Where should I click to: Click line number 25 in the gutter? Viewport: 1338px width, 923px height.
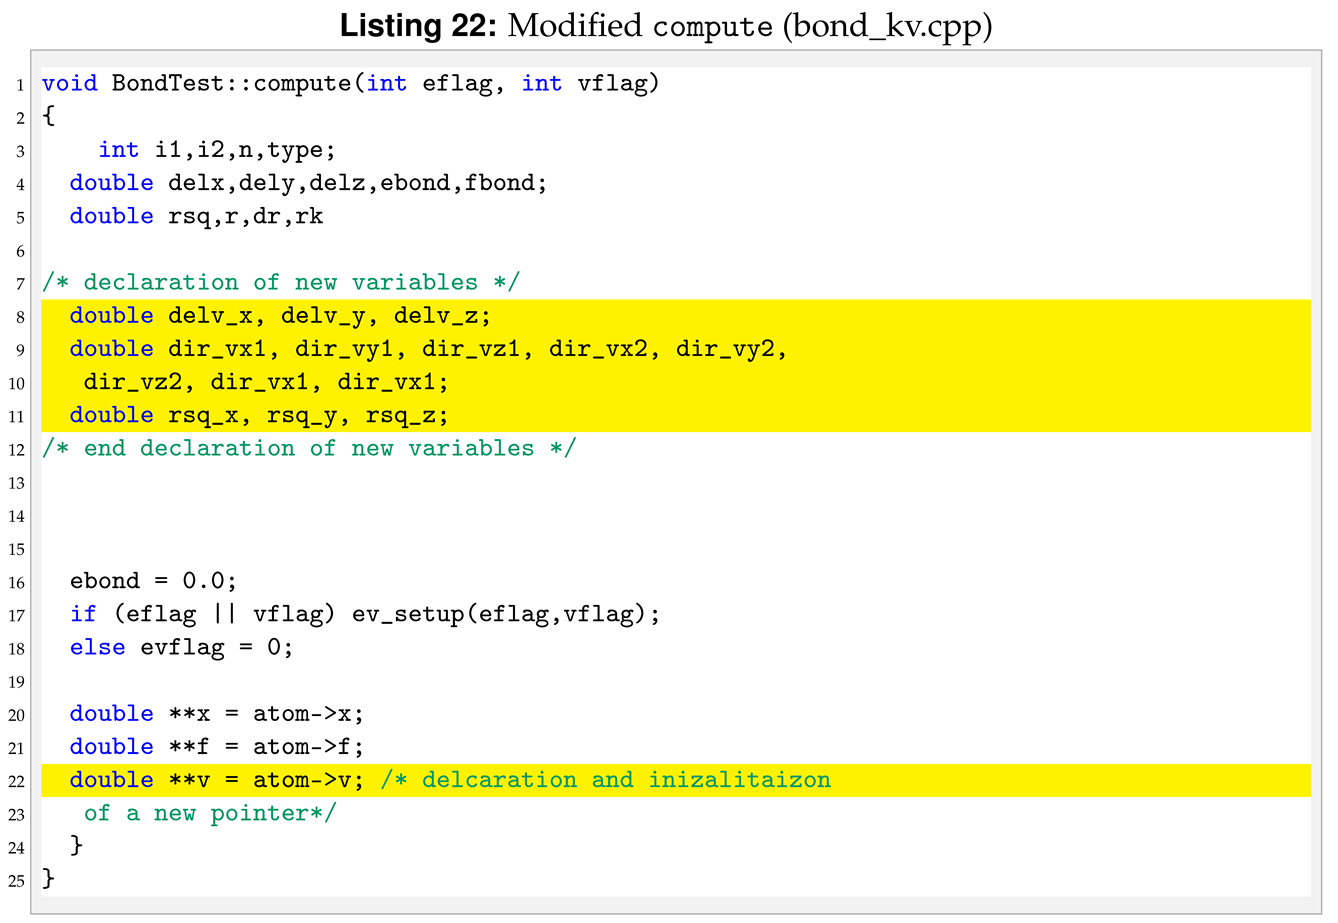click(17, 881)
